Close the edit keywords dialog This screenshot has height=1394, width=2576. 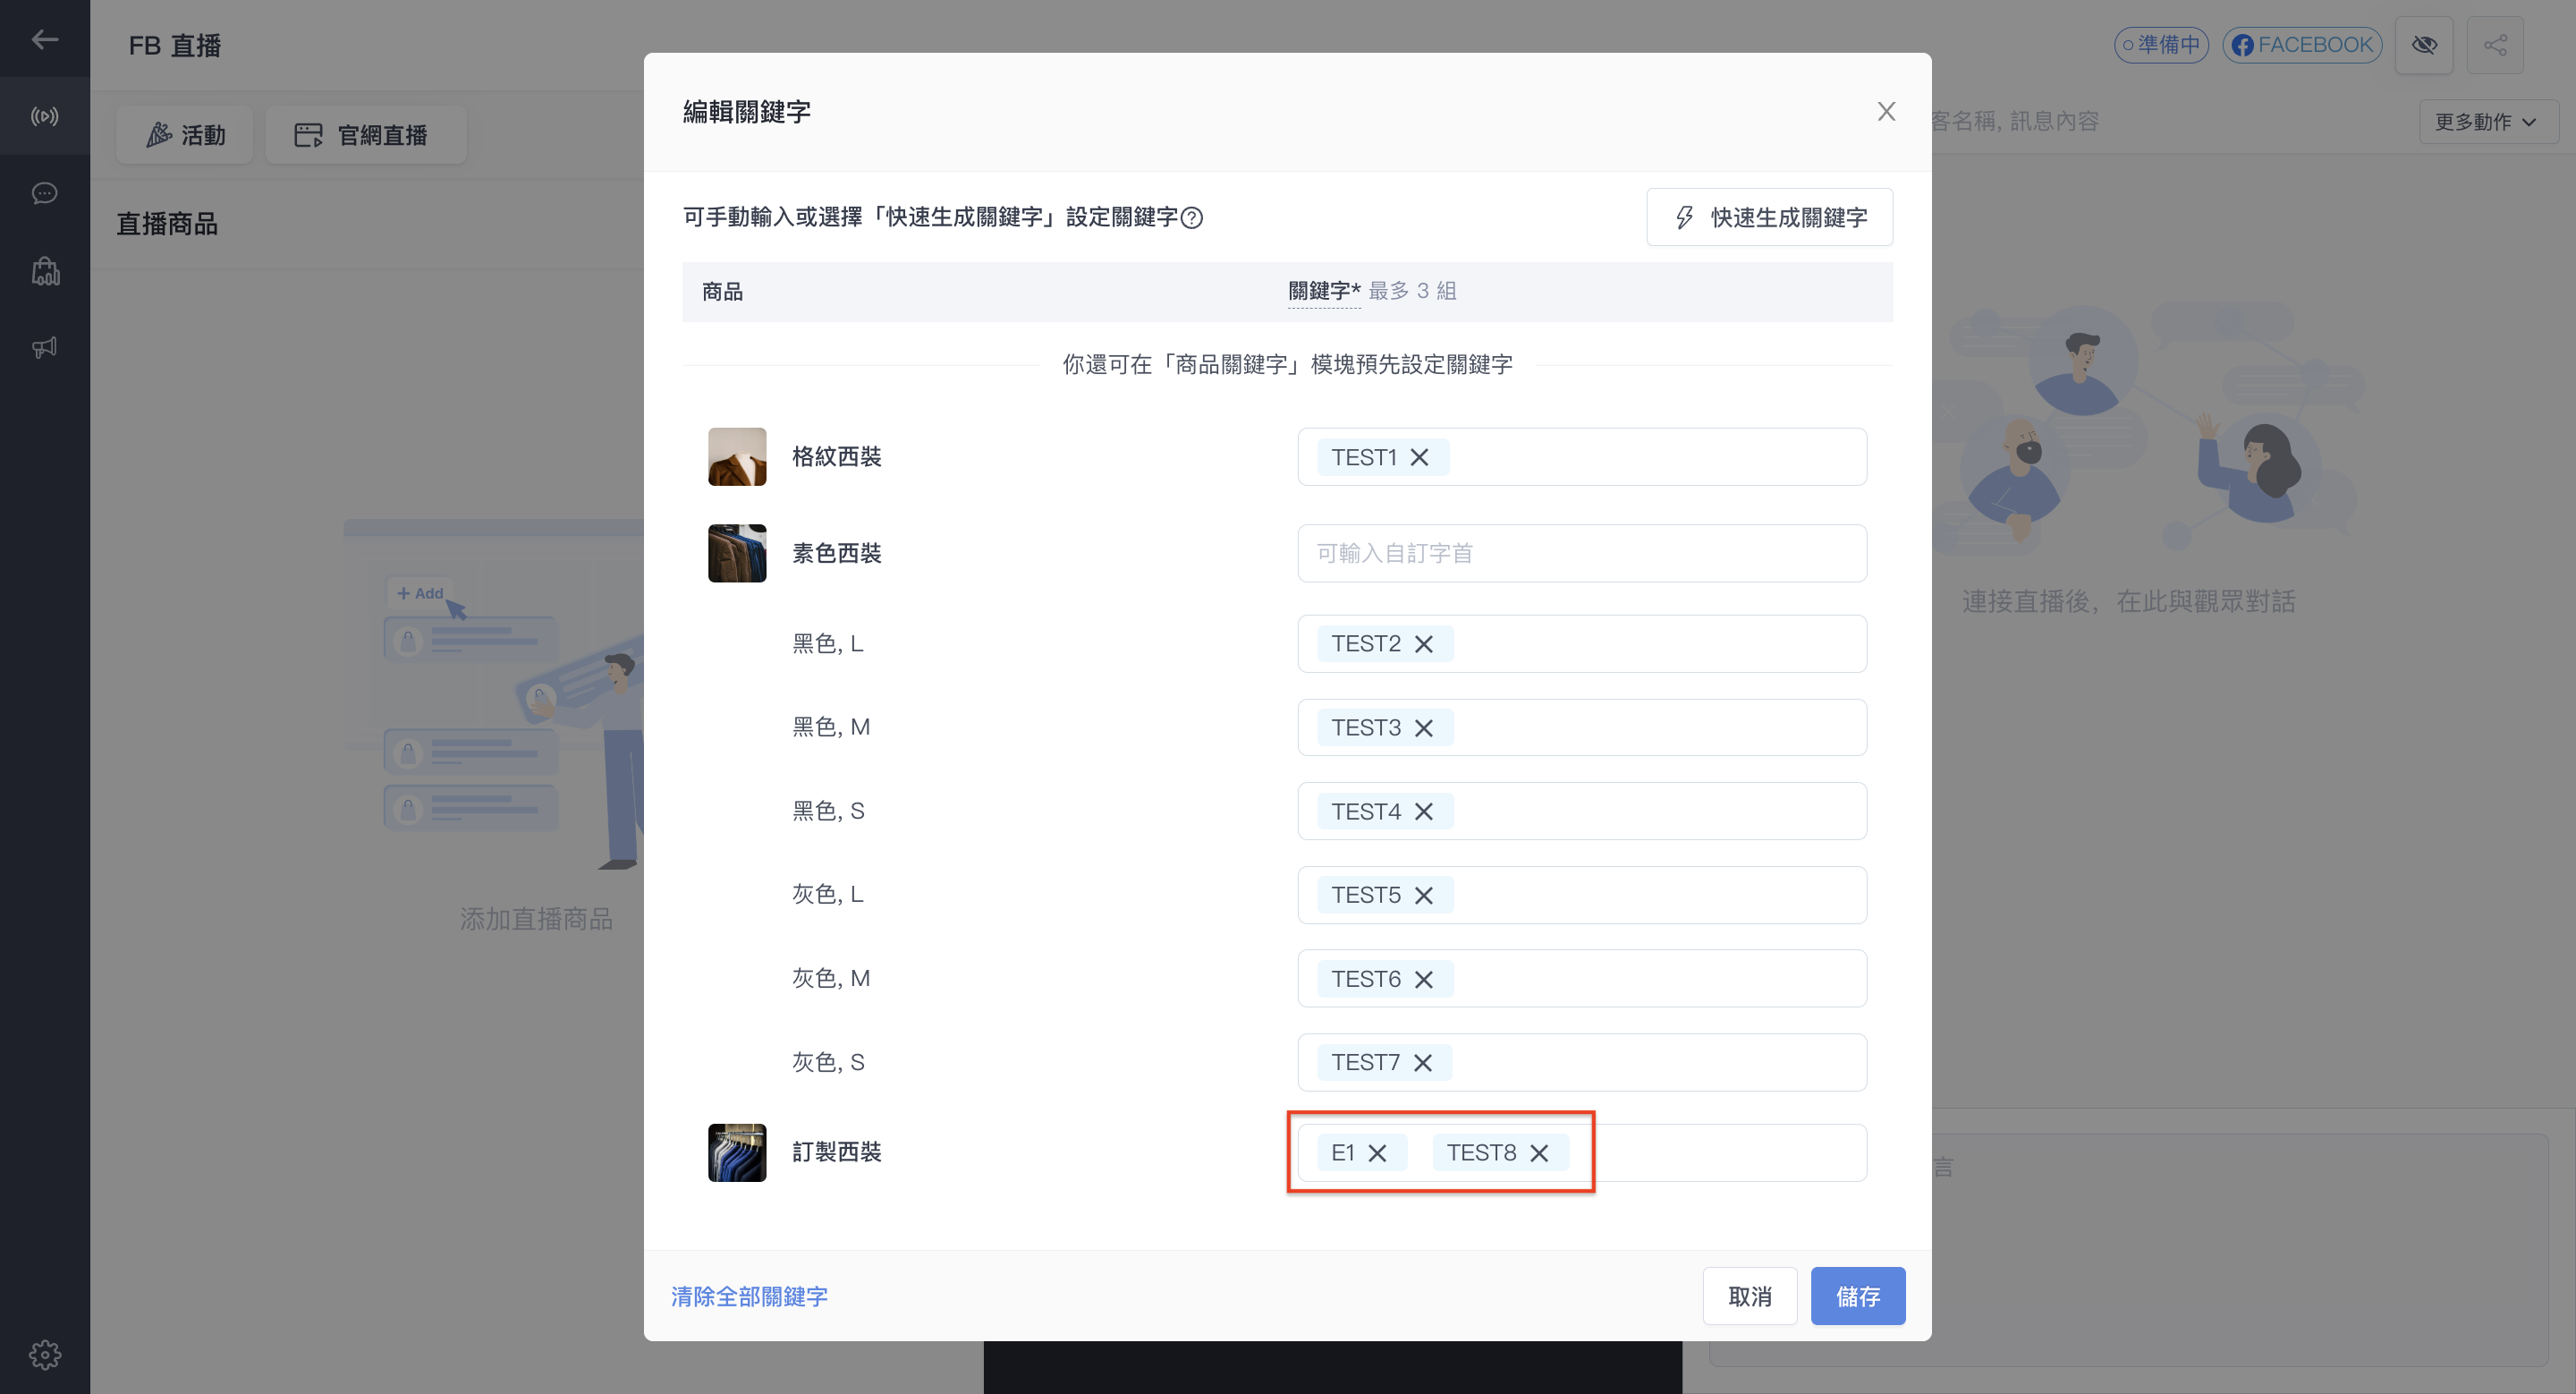pyautogui.click(x=1886, y=111)
